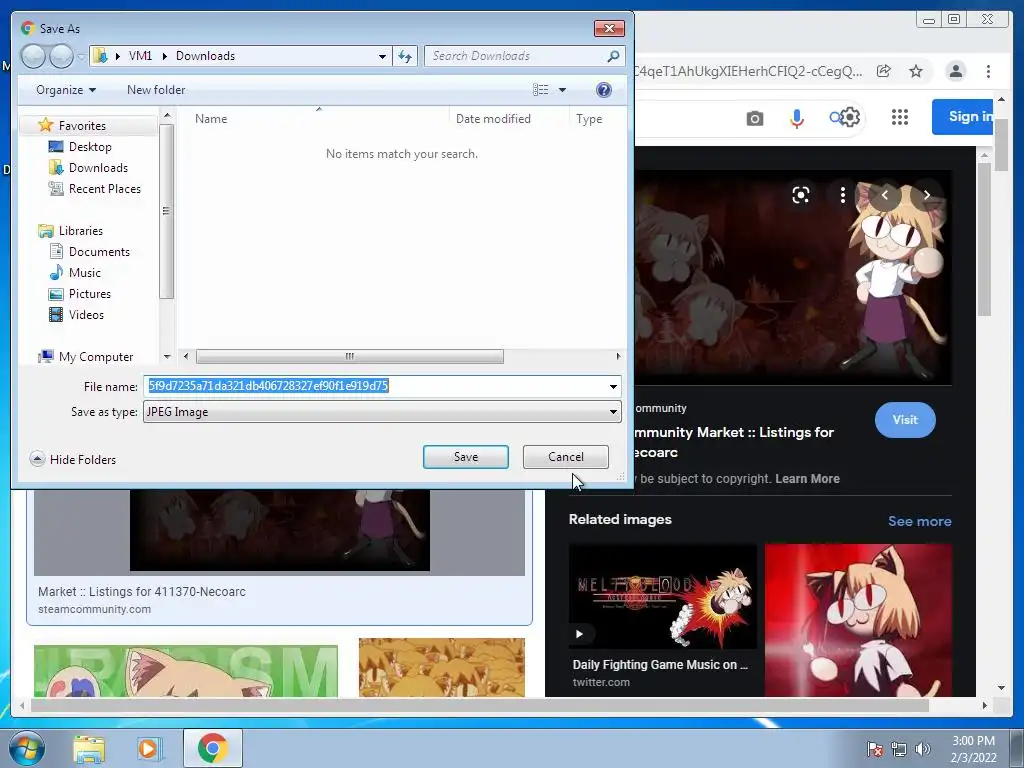Select Recent Places in navigation pane

click(x=104, y=189)
